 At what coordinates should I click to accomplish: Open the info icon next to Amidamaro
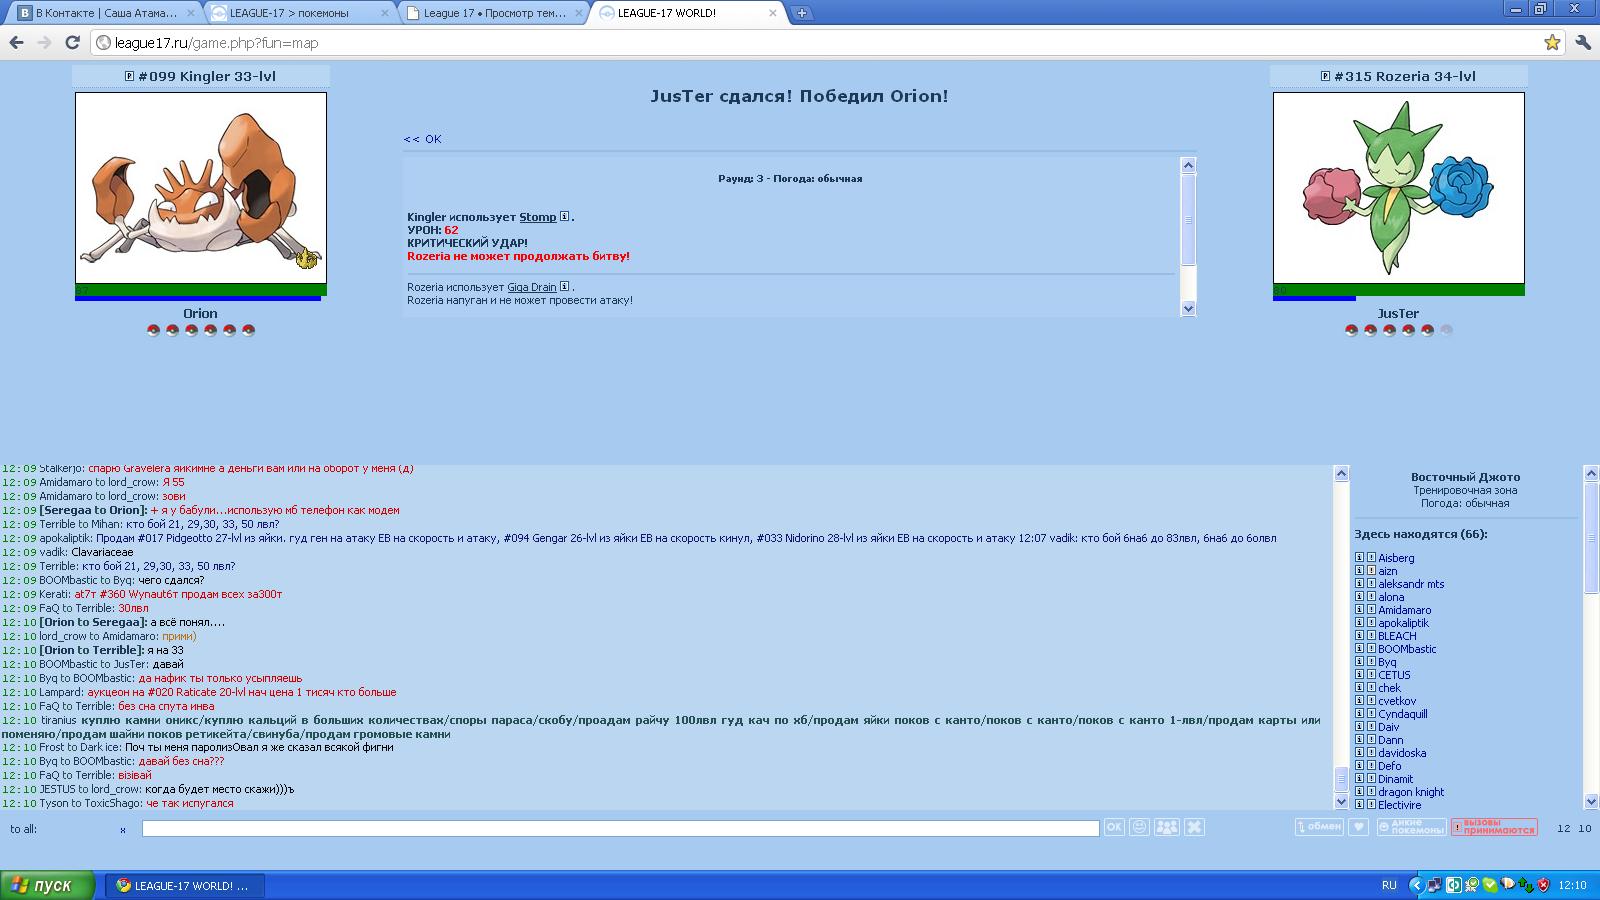[x=1359, y=610]
